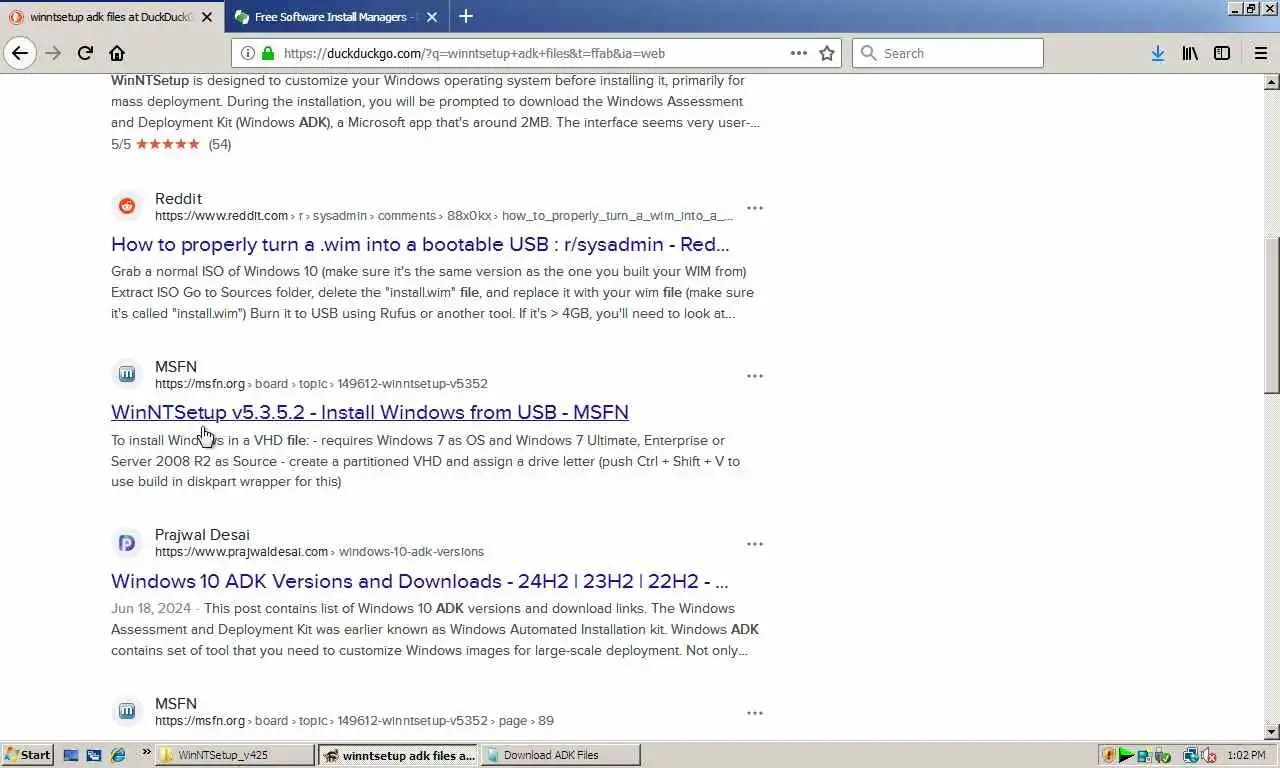The width and height of the screenshot is (1280, 768).
Task: Click the green padlock security icon
Action: click(x=267, y=53)
